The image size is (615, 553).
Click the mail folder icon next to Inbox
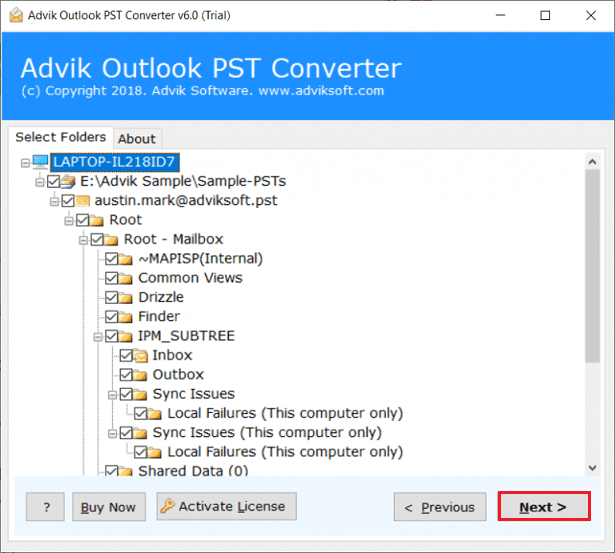coord(140,355)
